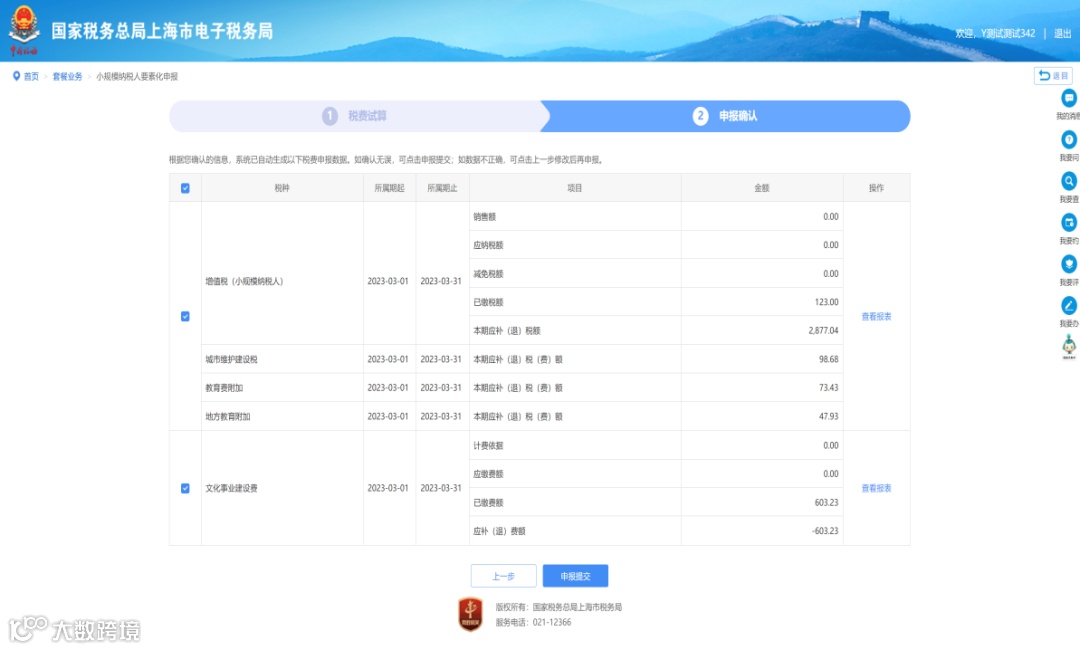
Task: Click the 我要问 question icon
Action: [x=1068, y=140]
